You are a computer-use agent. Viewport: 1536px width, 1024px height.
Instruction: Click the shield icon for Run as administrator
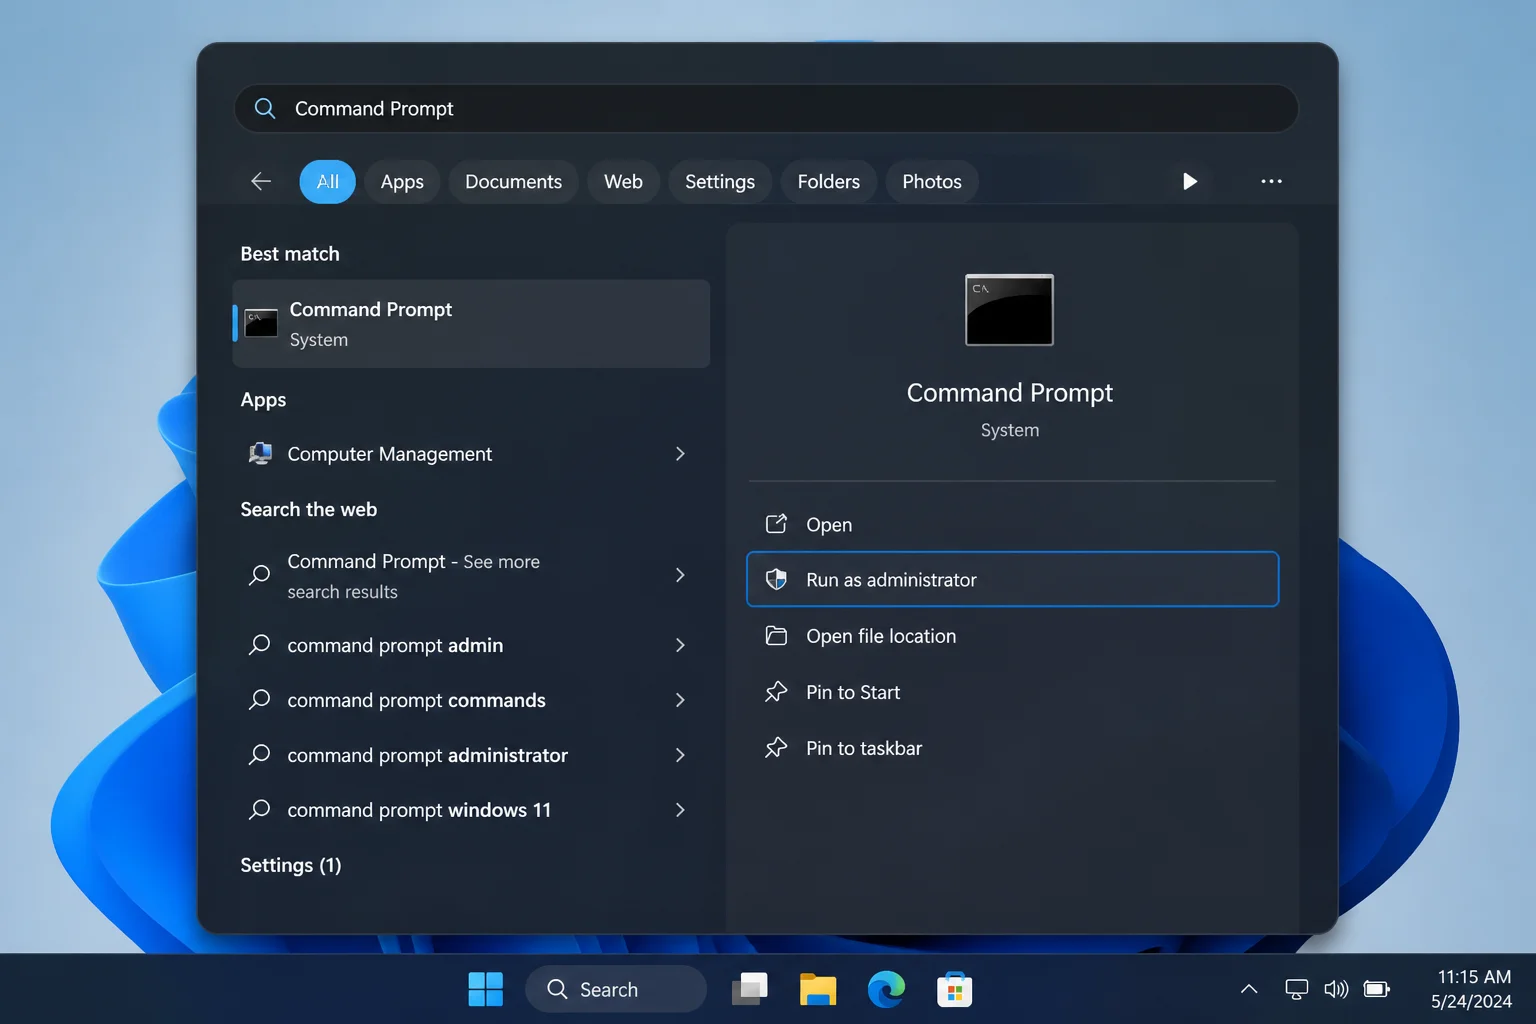tap(776, 579)
